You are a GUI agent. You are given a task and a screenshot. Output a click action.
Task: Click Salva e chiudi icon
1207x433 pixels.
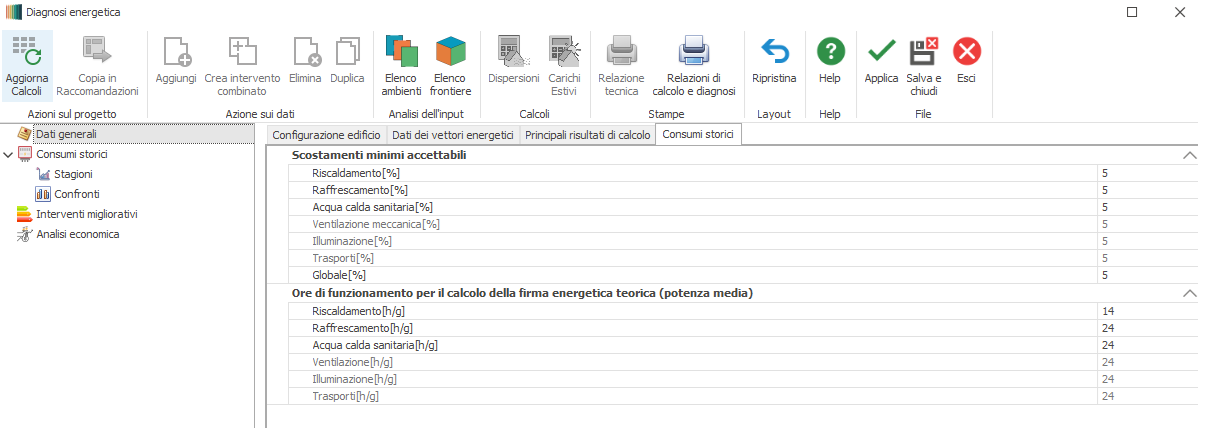click(x=923, y=51)
